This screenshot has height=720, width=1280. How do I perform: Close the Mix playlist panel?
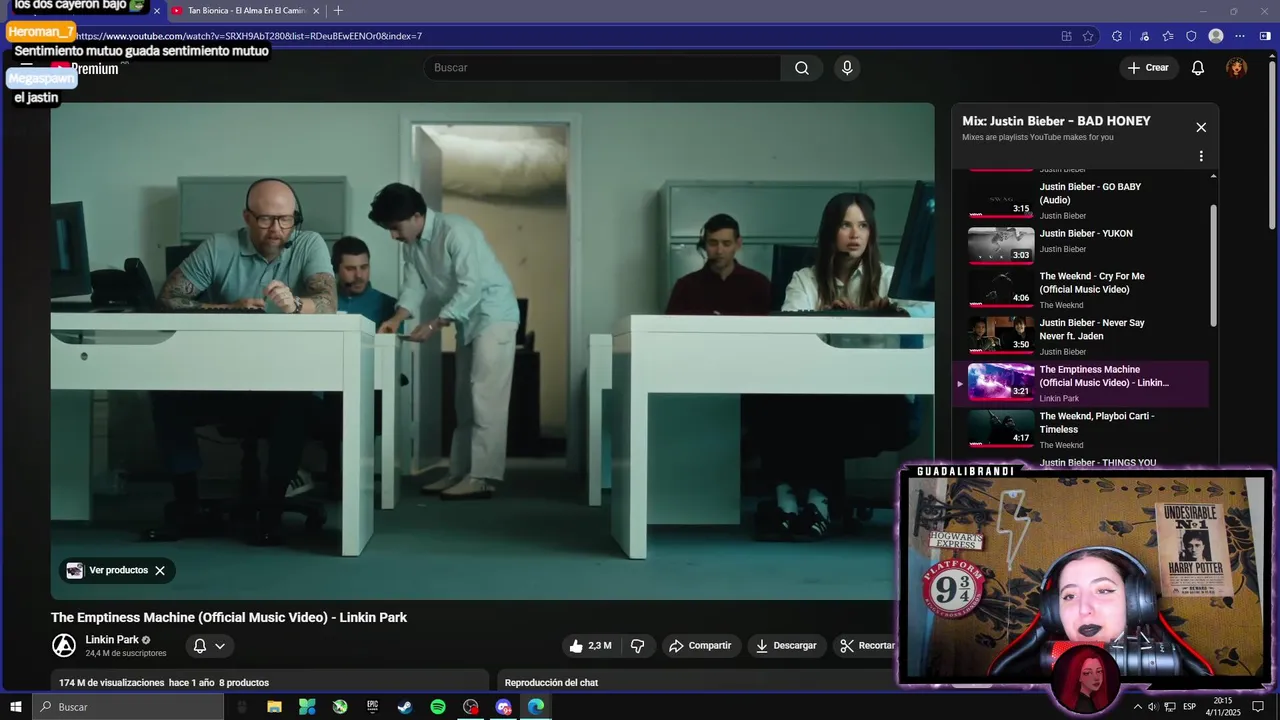point(1201,127)
